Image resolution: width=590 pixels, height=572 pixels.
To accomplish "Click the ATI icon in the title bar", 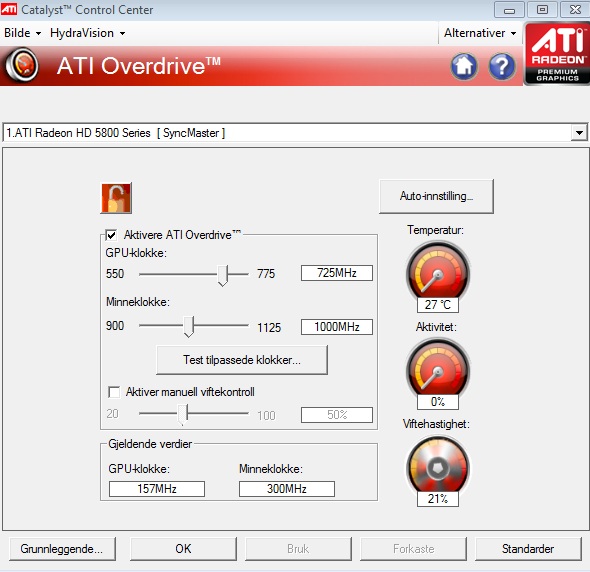I will pyautogui.click(x=9, y=9).
